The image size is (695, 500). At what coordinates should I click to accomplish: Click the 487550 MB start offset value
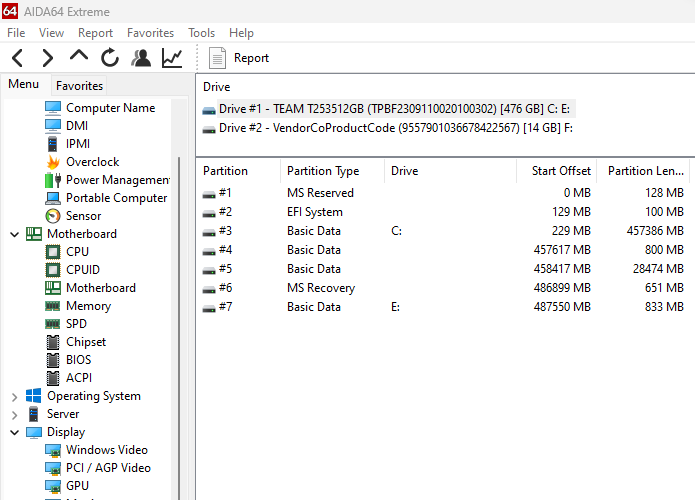[562, 307]
